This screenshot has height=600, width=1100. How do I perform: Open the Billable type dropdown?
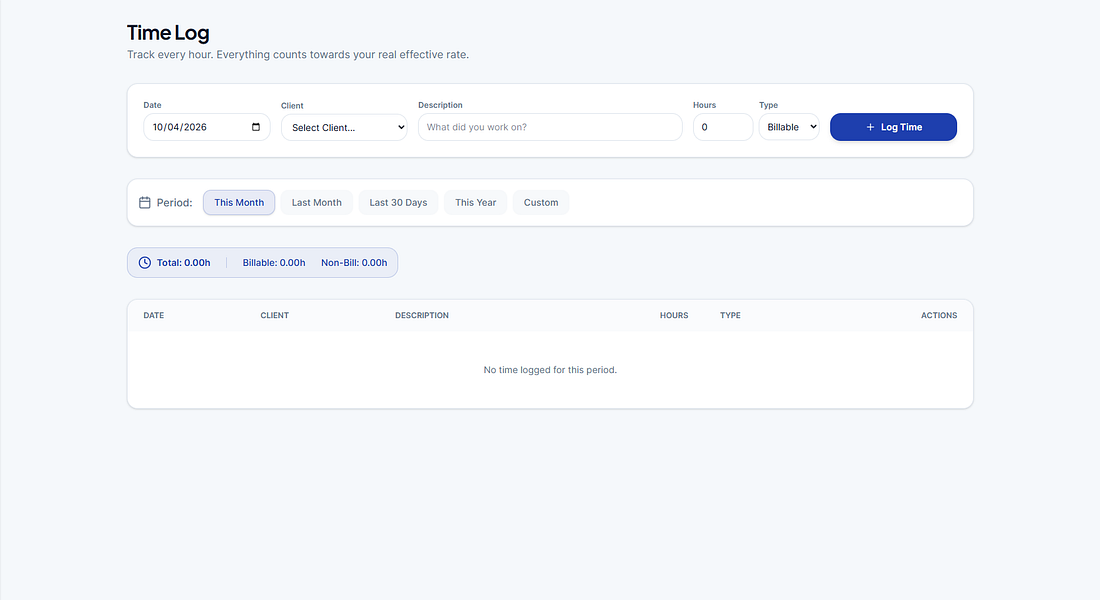coord(789,127)
